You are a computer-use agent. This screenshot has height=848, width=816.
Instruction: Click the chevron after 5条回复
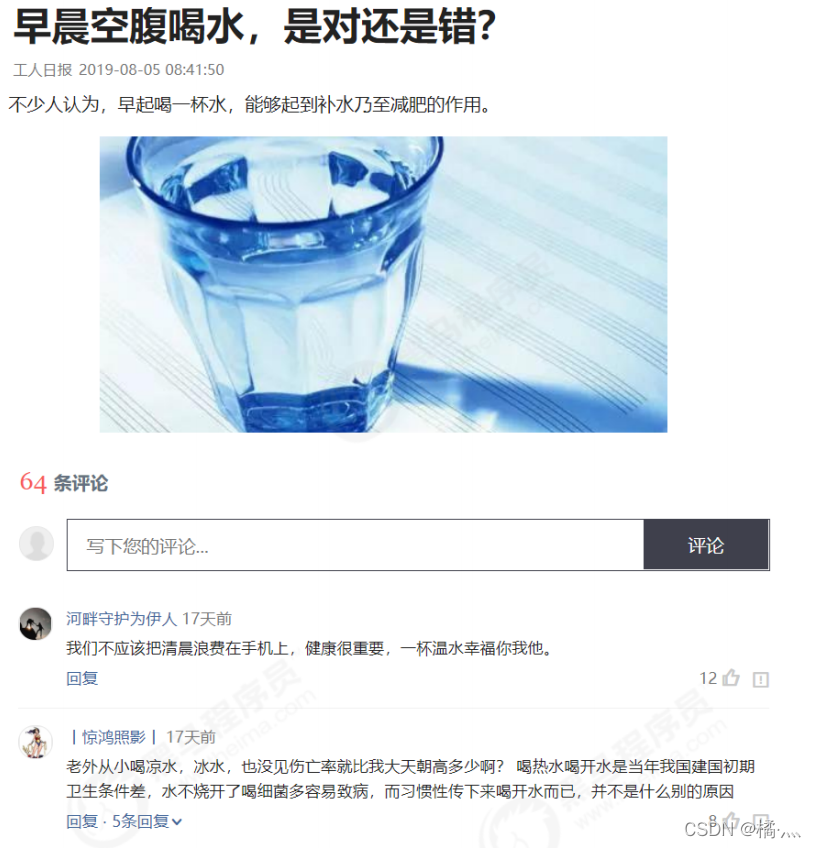click(177, 822)
